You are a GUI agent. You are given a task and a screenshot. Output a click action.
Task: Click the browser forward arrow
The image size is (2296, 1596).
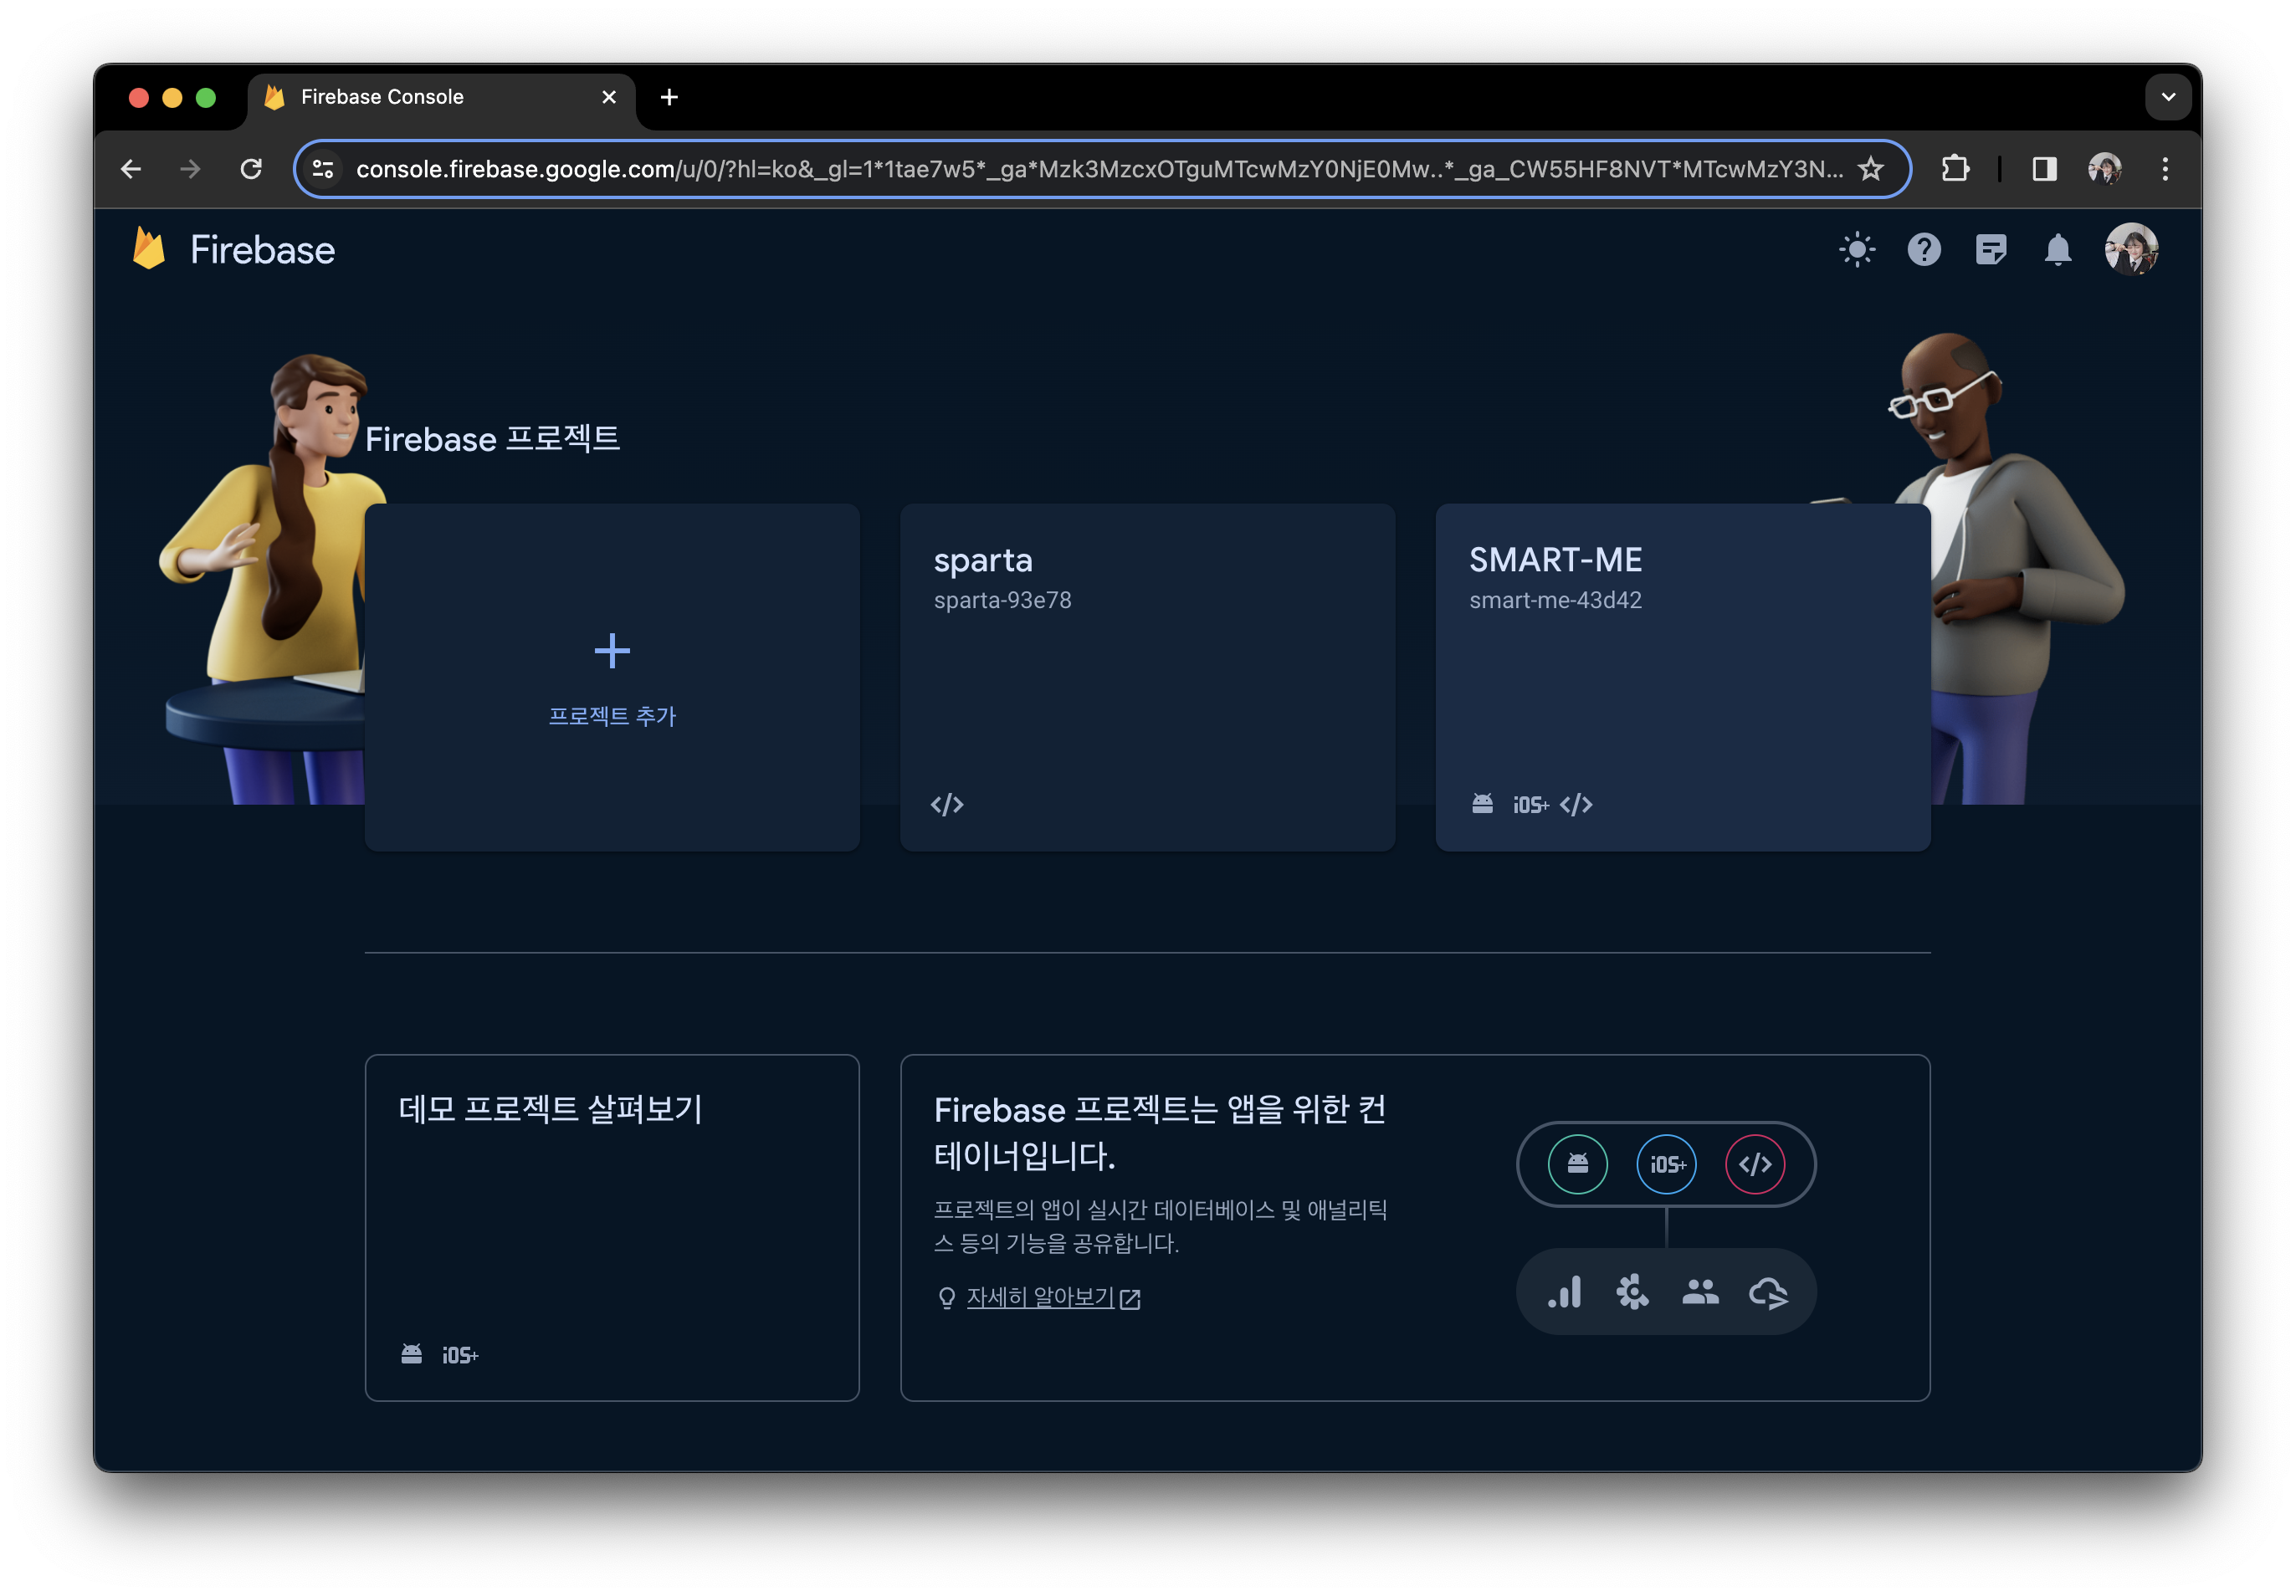pyautogui.click(x=190, y=169)
